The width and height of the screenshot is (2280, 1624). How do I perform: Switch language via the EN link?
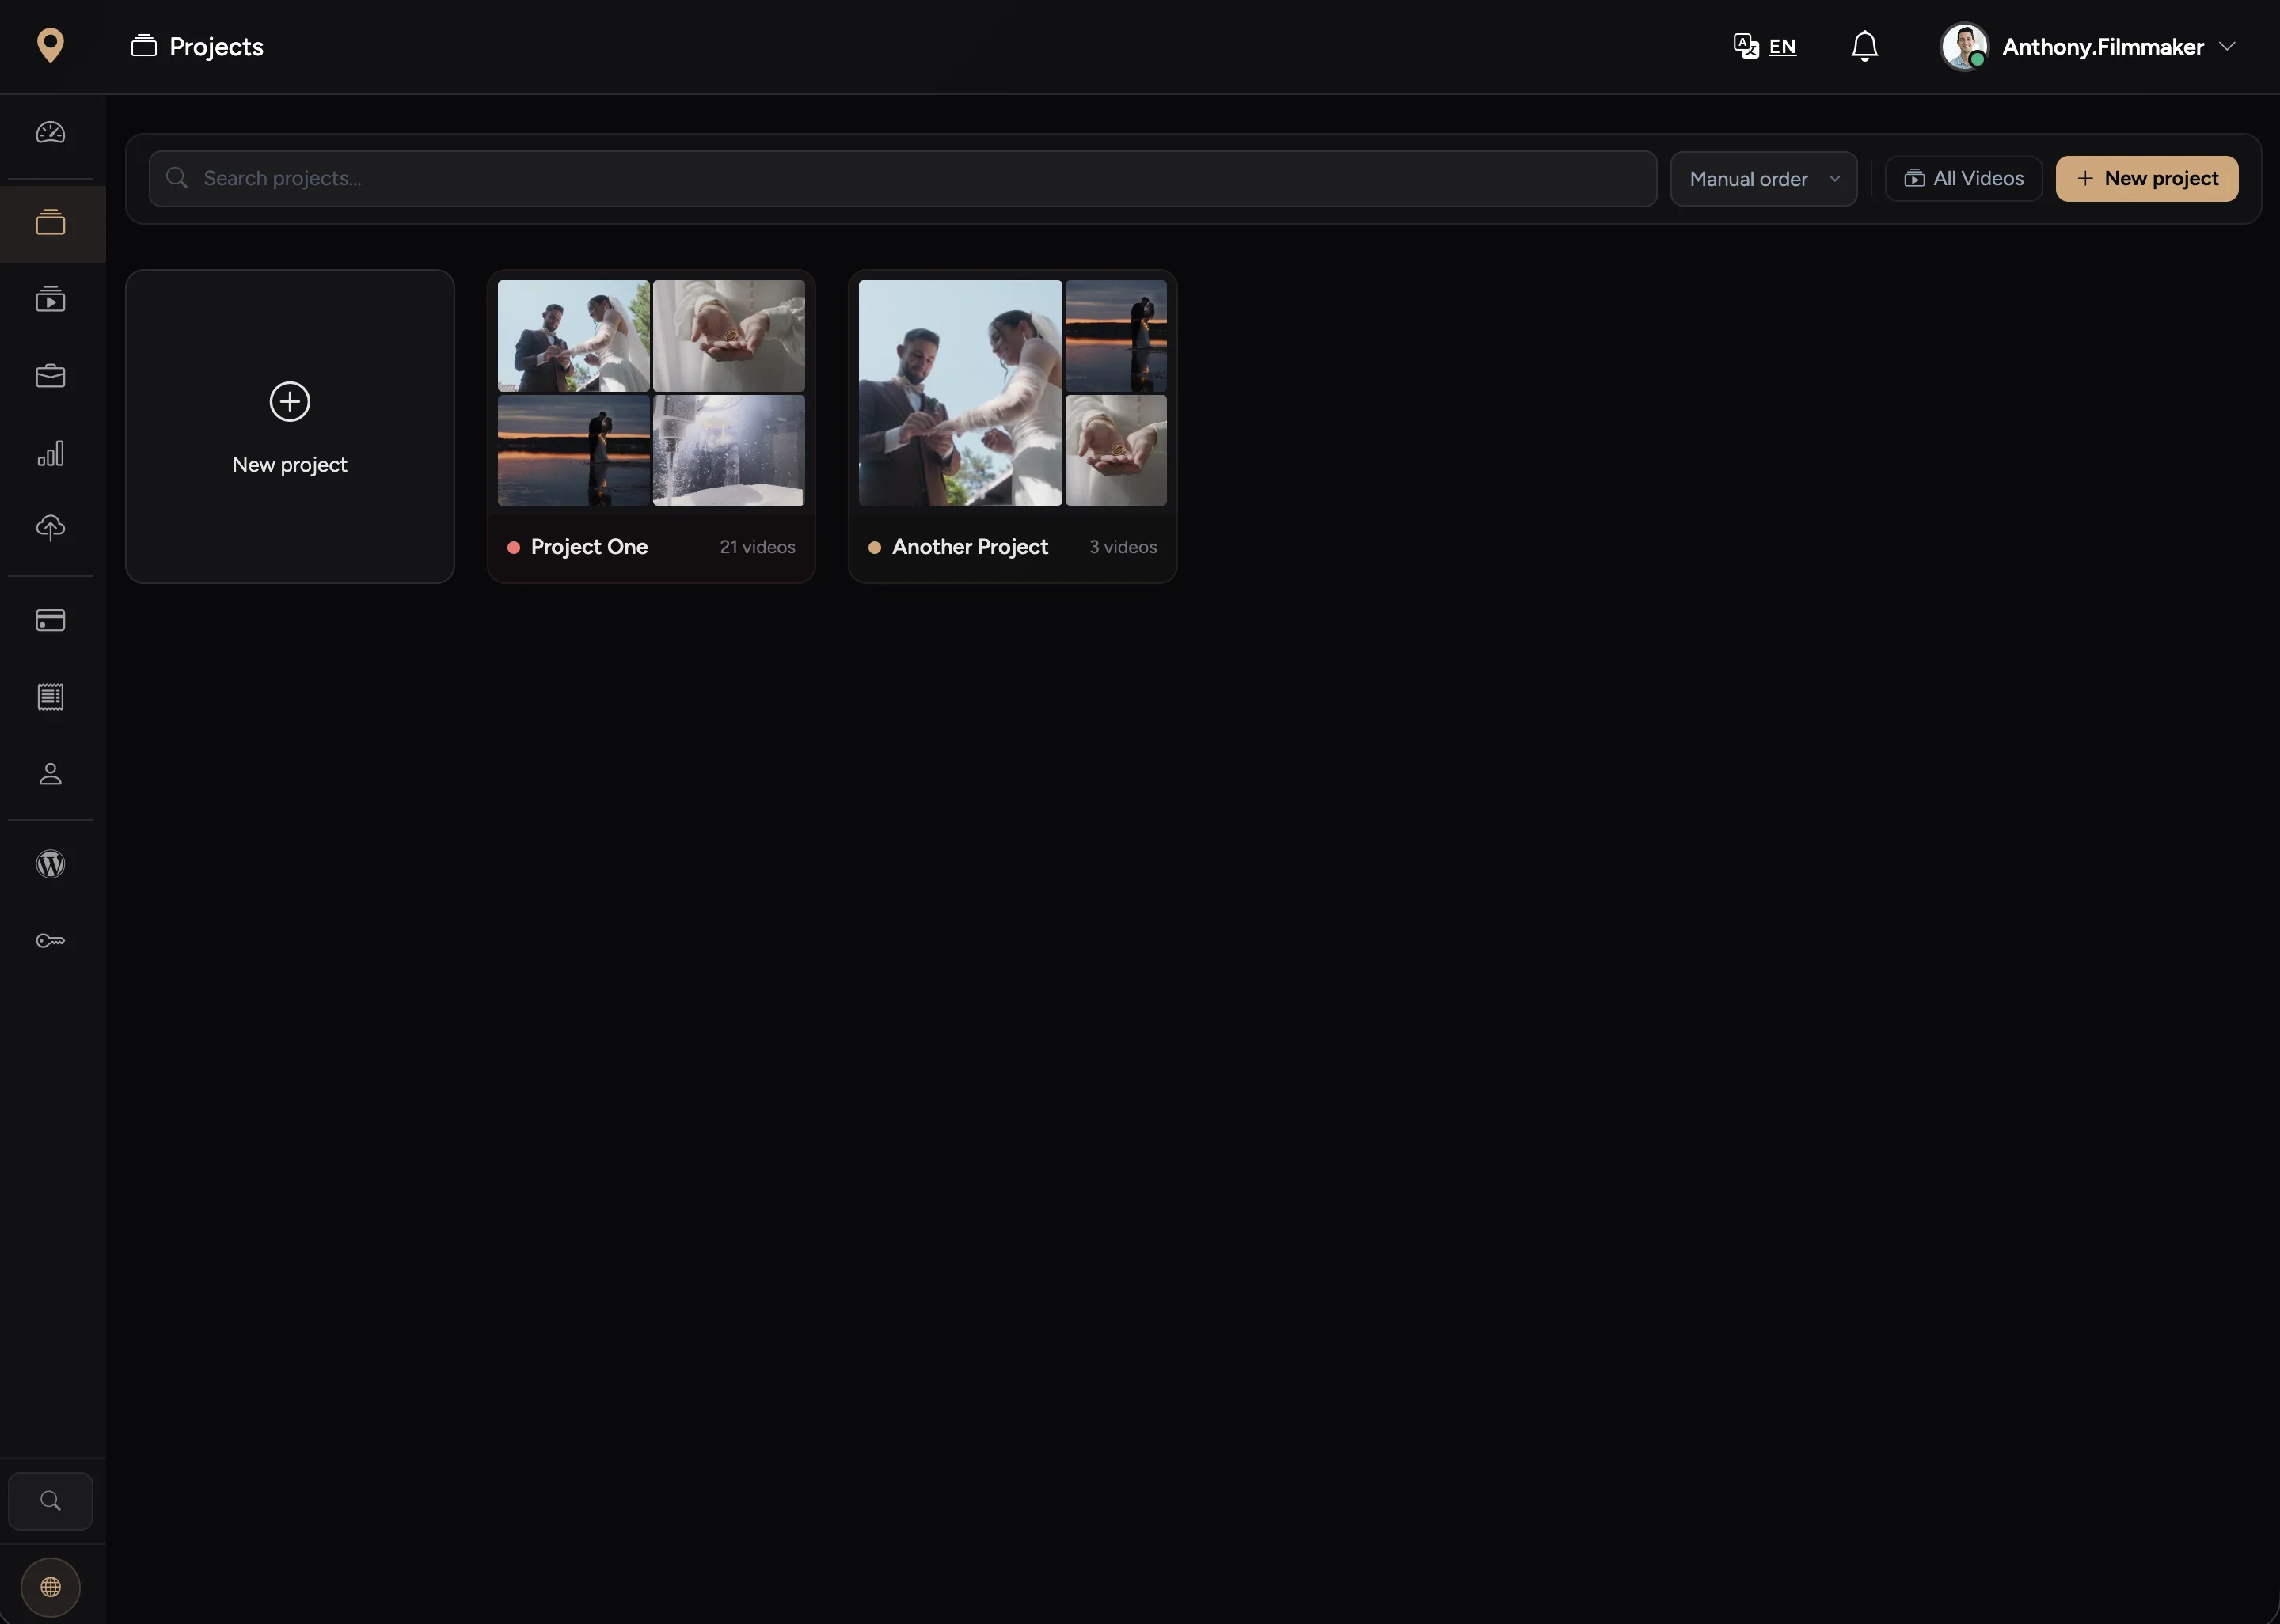[1782, 47]
